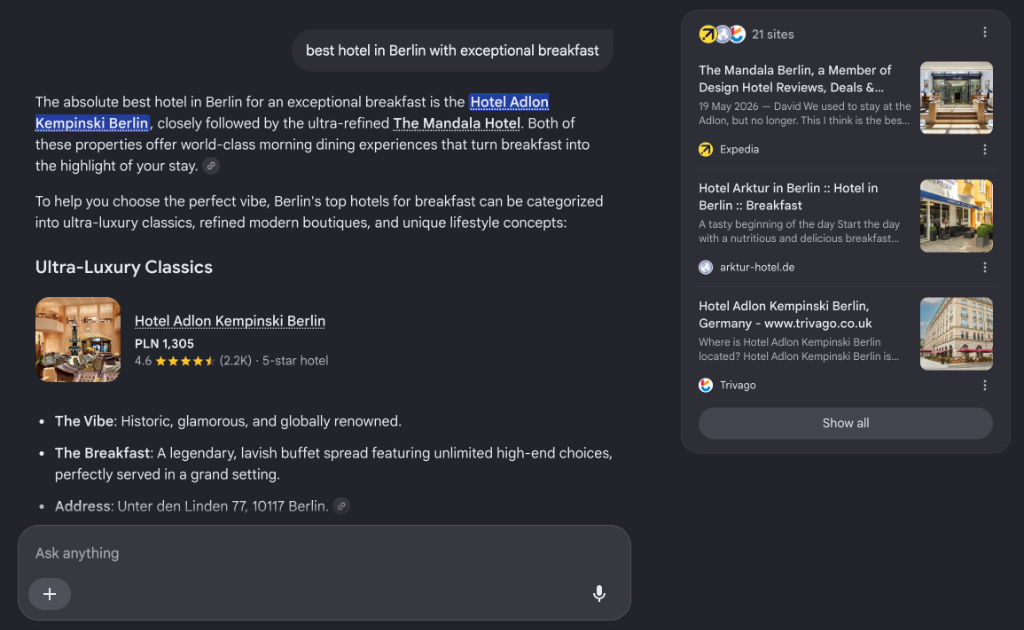Open the 21 sites panel options menu

pyautogui.click(x=985, y=33)
